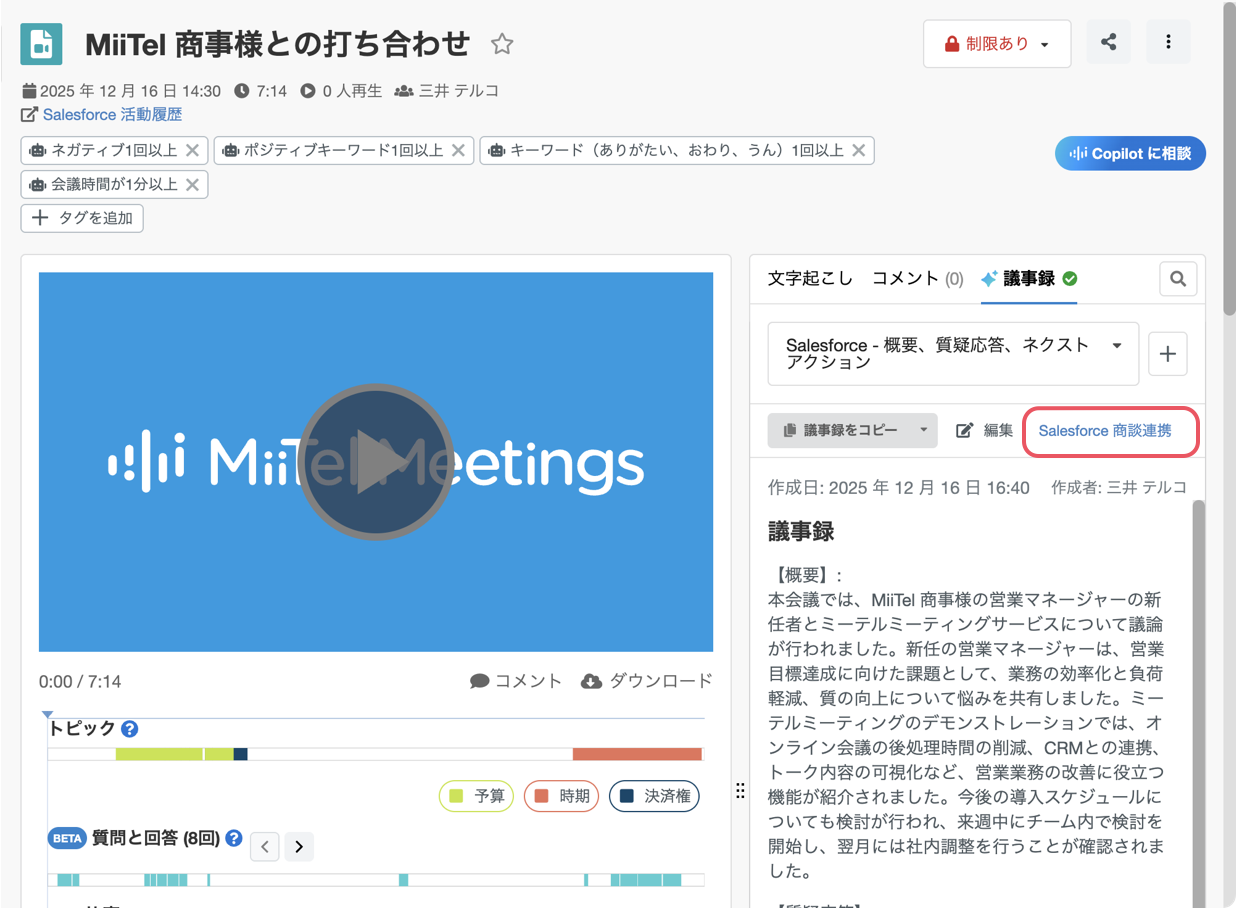Go to previous question with left chevron
1236x908 pixels.
[x=265, y=847]
